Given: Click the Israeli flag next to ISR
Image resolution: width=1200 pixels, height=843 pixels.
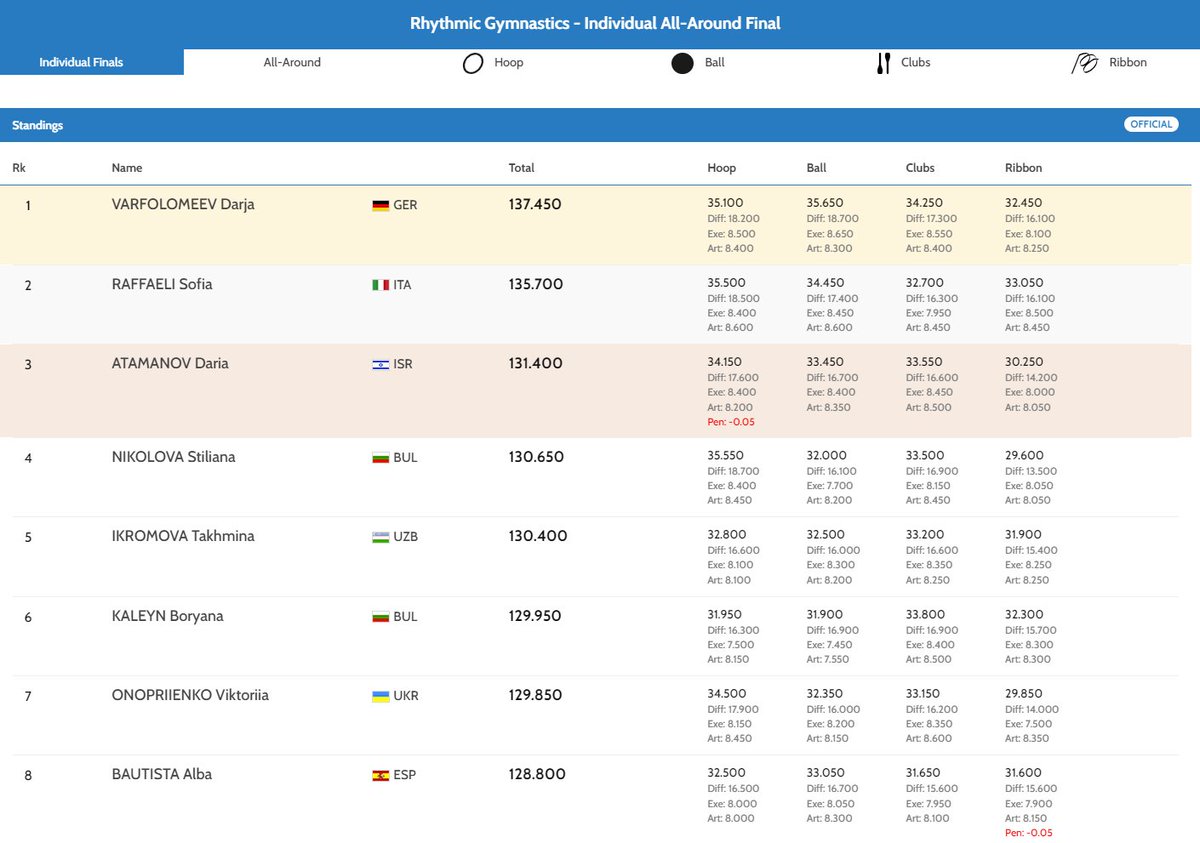Looking at the screenshot, I should tap(380, 365).
